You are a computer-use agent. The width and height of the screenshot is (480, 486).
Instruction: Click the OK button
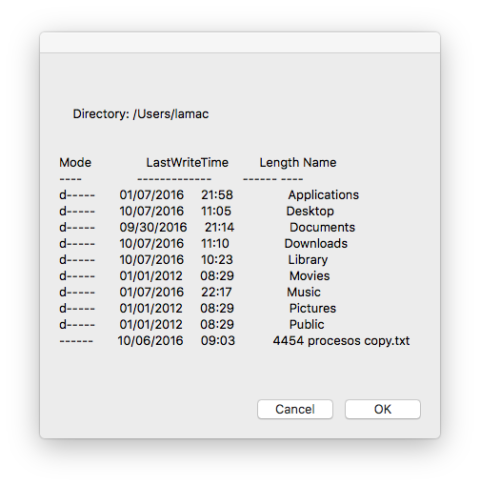[x=383, y=409]
